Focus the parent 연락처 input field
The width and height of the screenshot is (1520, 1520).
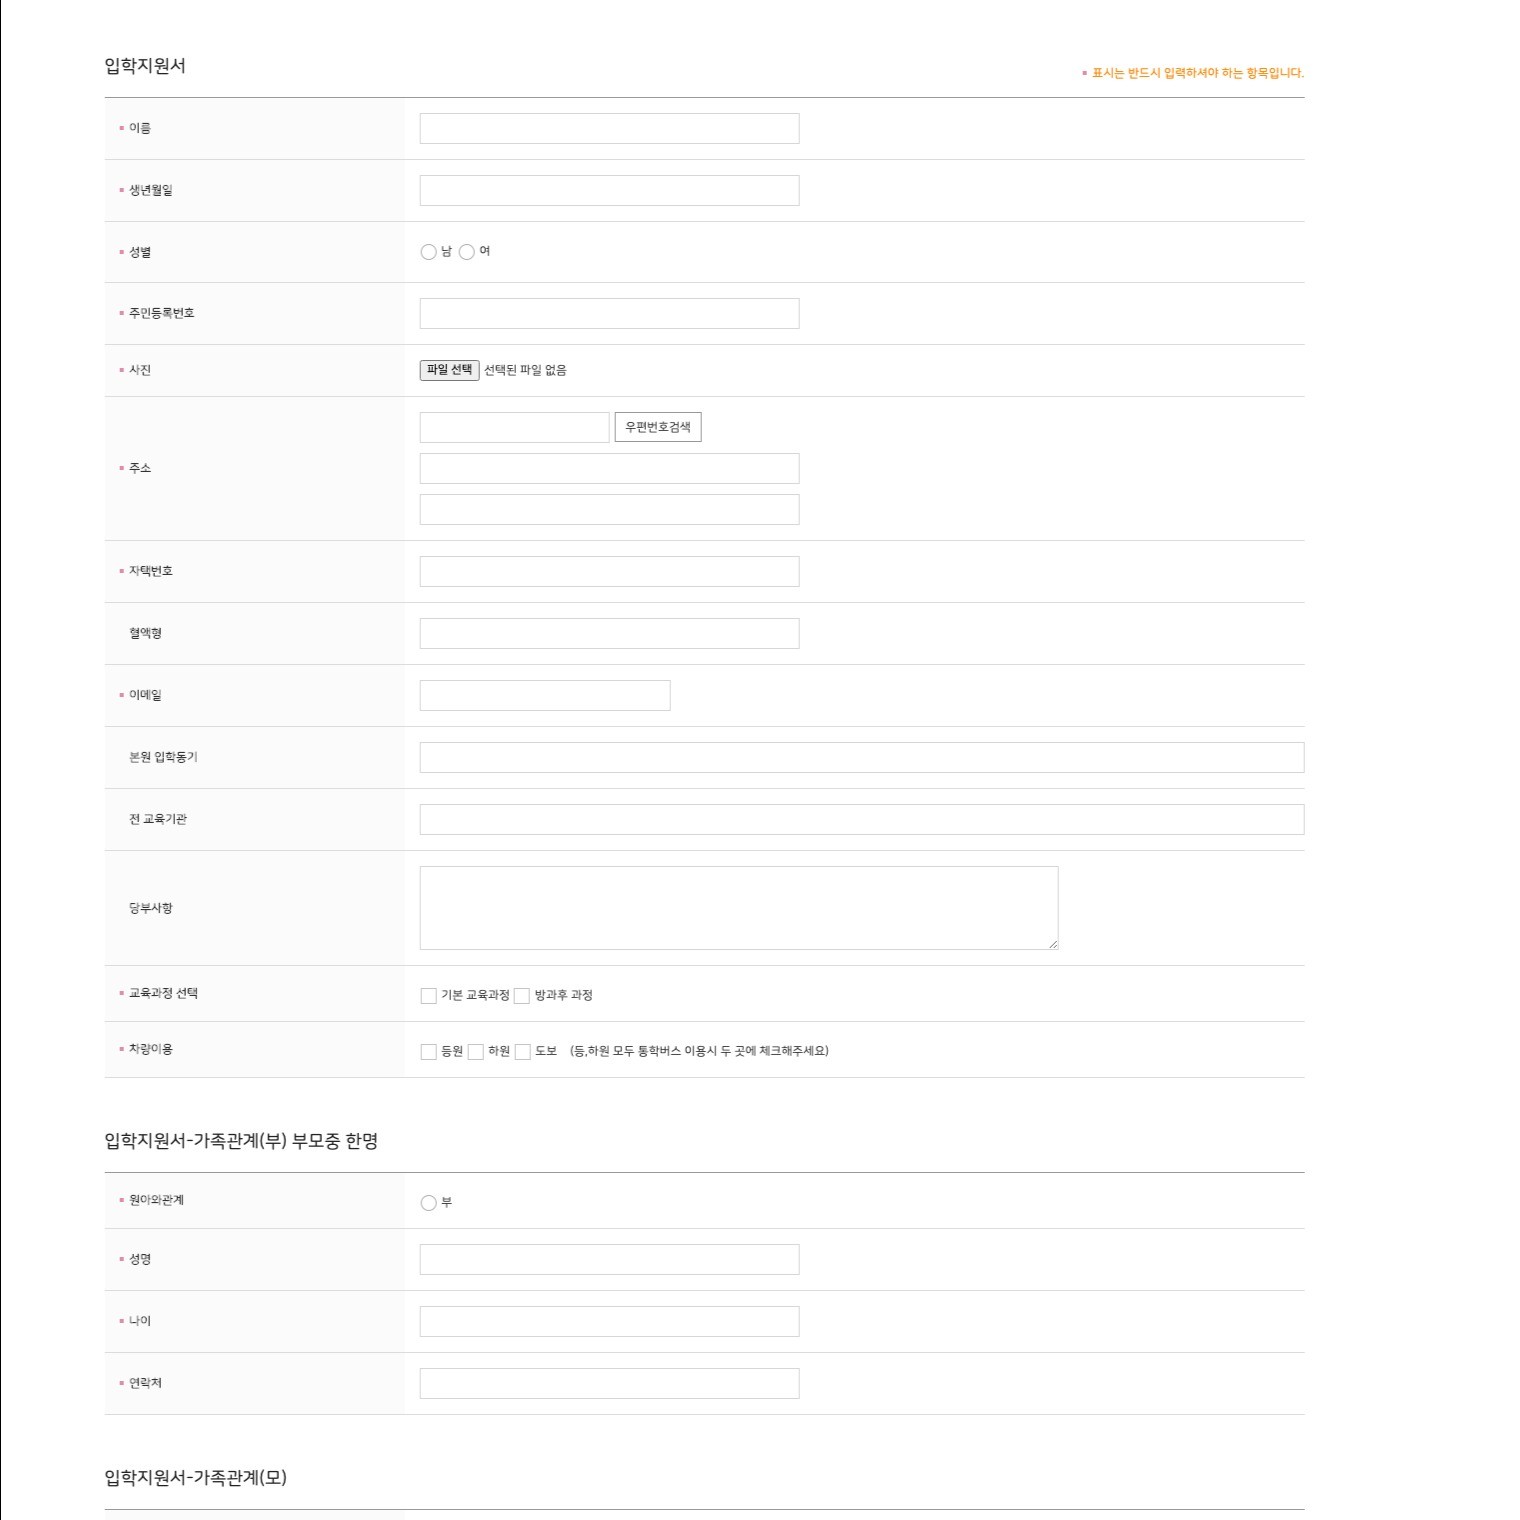[609, 1383]
